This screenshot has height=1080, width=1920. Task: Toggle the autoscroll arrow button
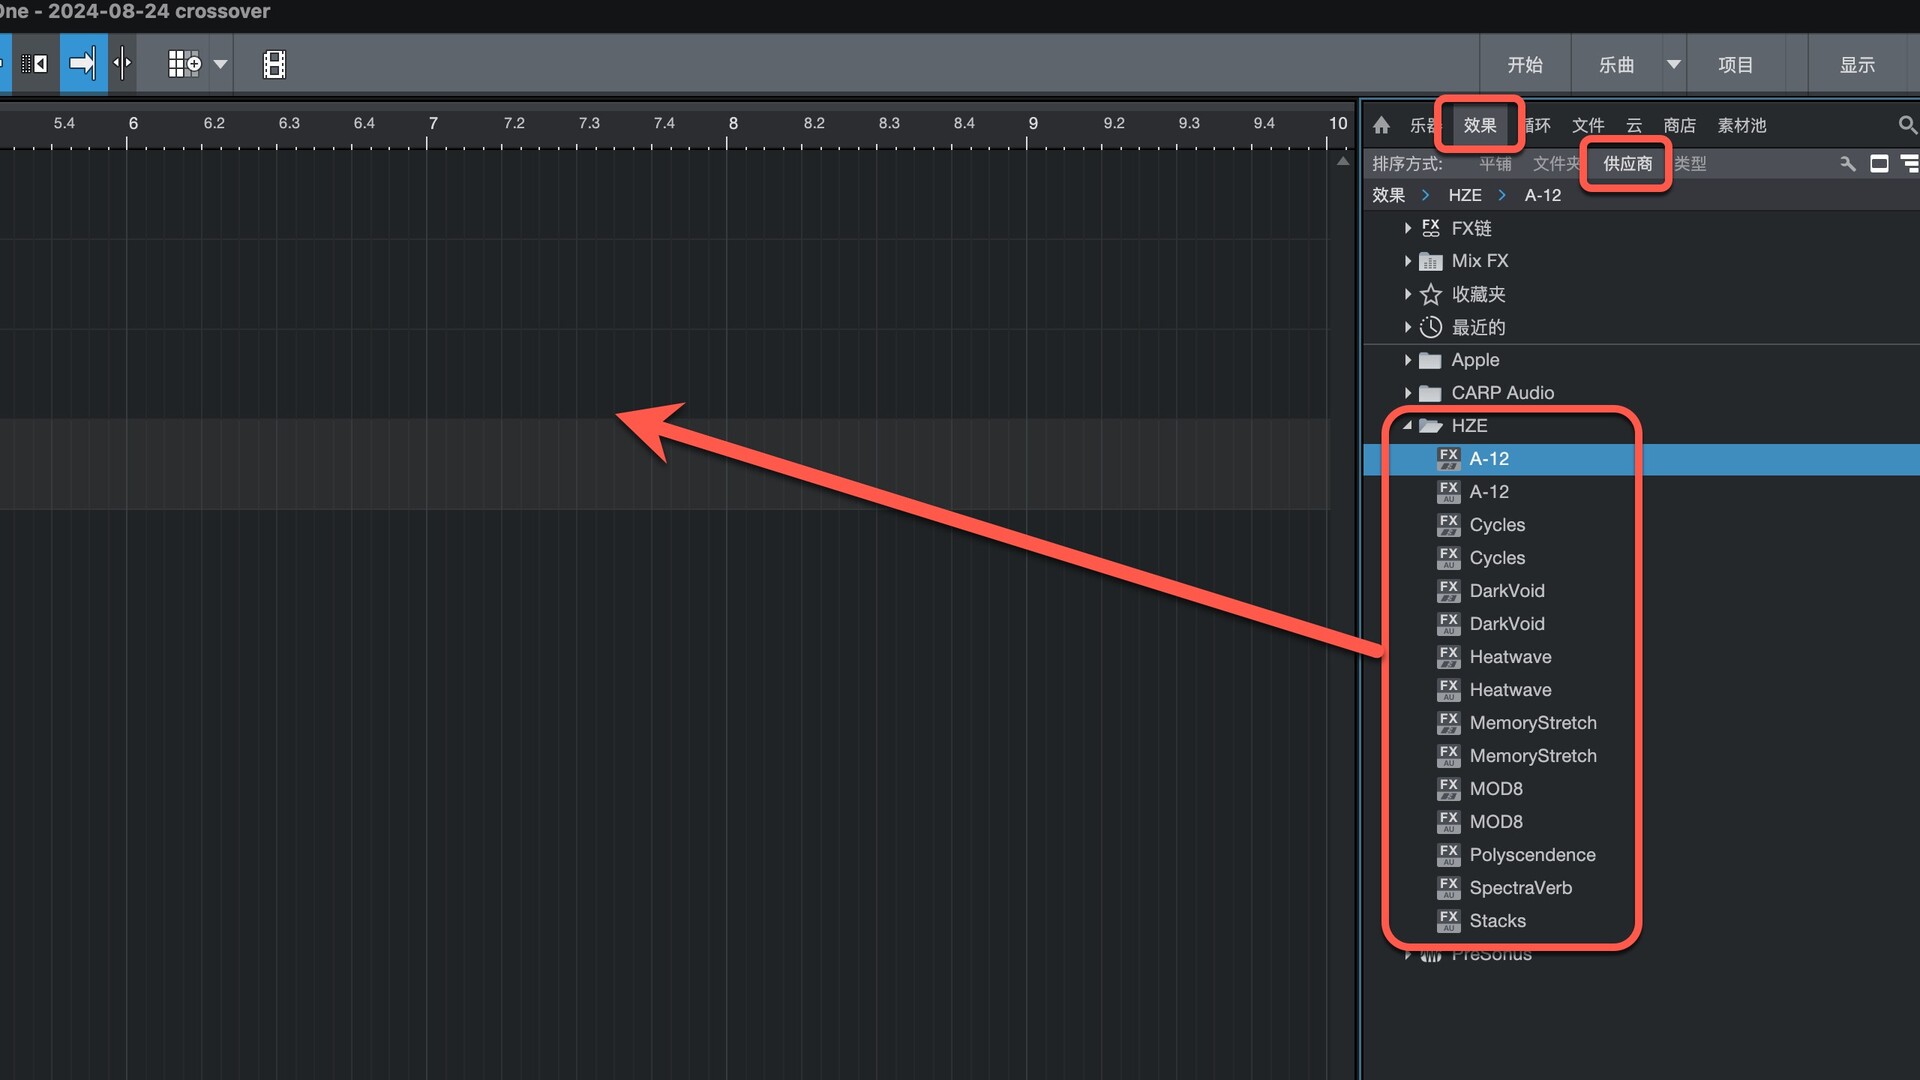coord(82,65)
